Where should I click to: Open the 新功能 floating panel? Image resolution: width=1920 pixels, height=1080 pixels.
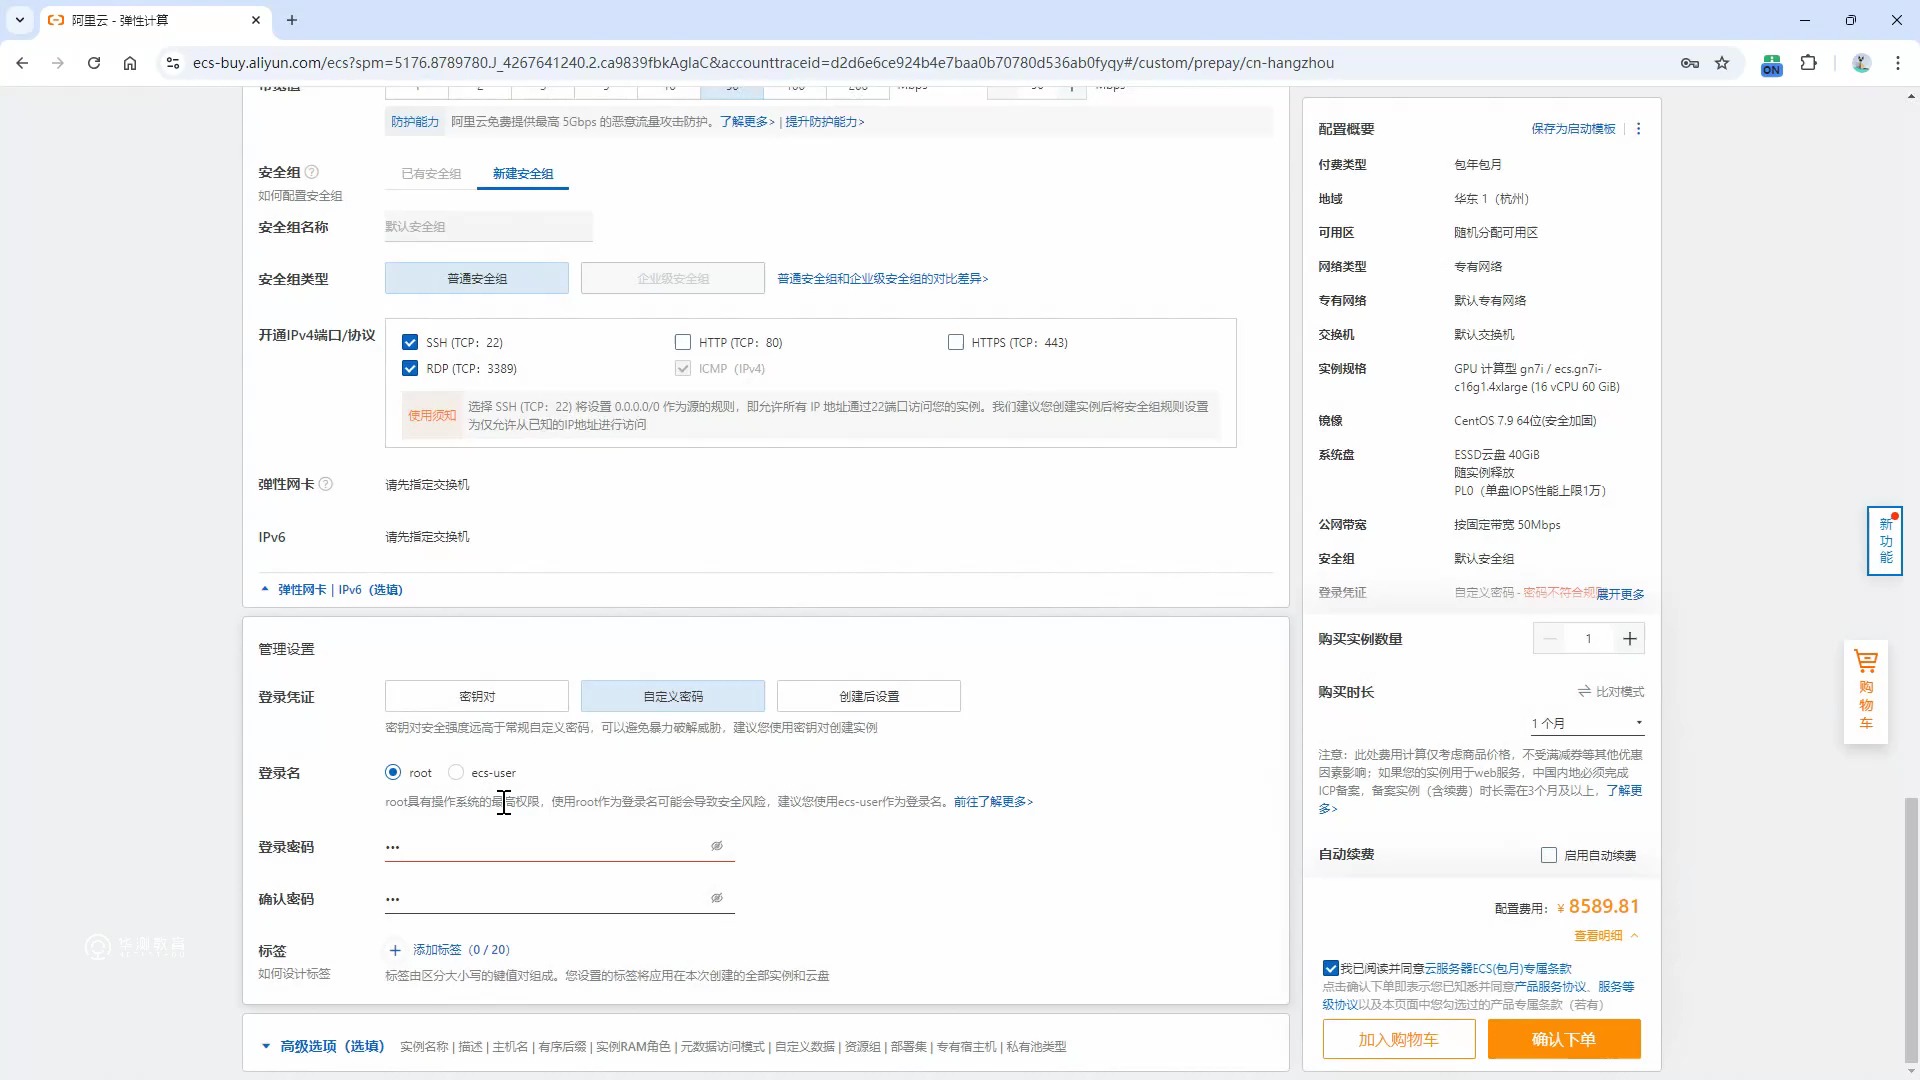click(1885, 541)
